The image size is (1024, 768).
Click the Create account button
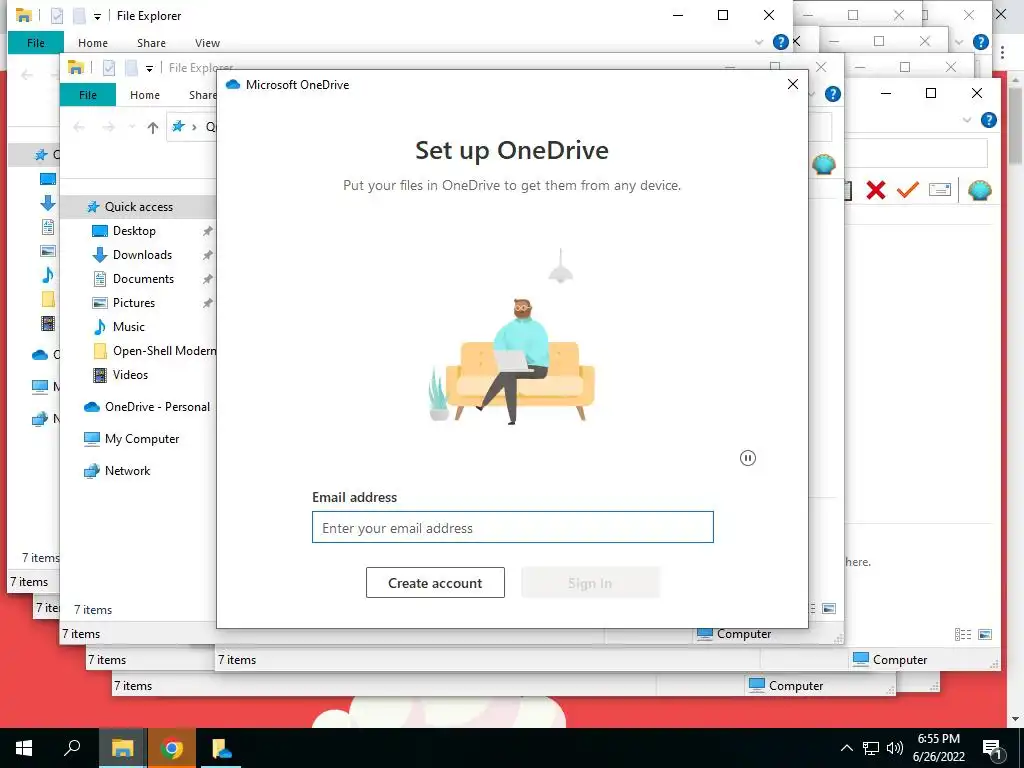coord(435,583)
